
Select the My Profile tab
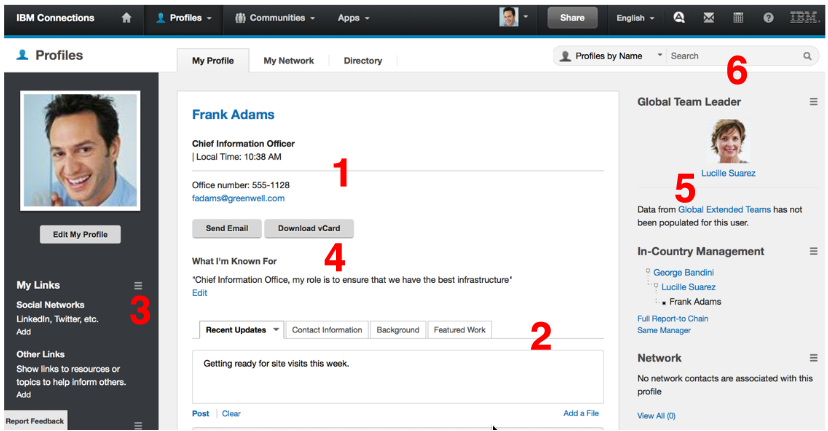pyautogui.click(x=213, y=61)
